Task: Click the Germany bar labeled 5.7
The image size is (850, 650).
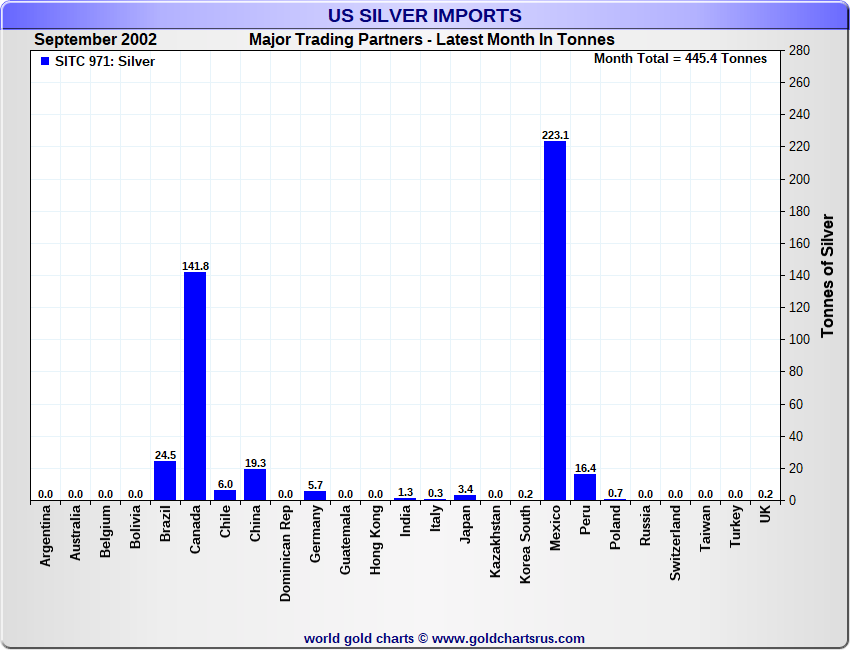Action: coord(315,495)
